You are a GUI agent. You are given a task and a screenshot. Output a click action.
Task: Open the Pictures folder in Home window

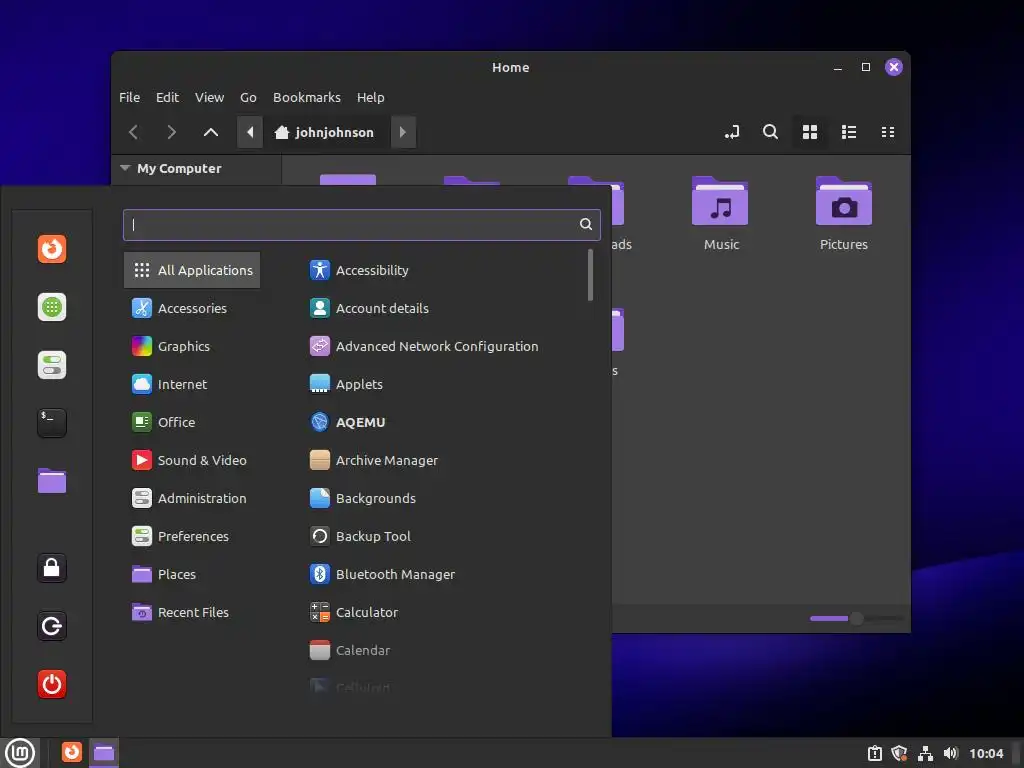(844, 214)
